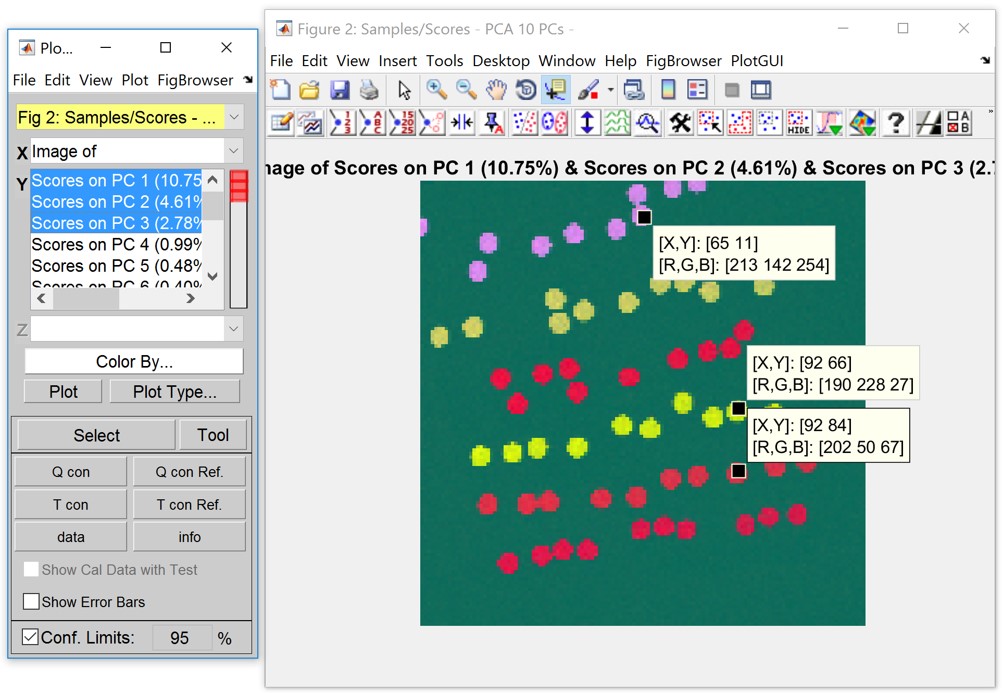Click the question mark help icon
This screenshot has width=1003, height=693.
(x=895, y=123)
